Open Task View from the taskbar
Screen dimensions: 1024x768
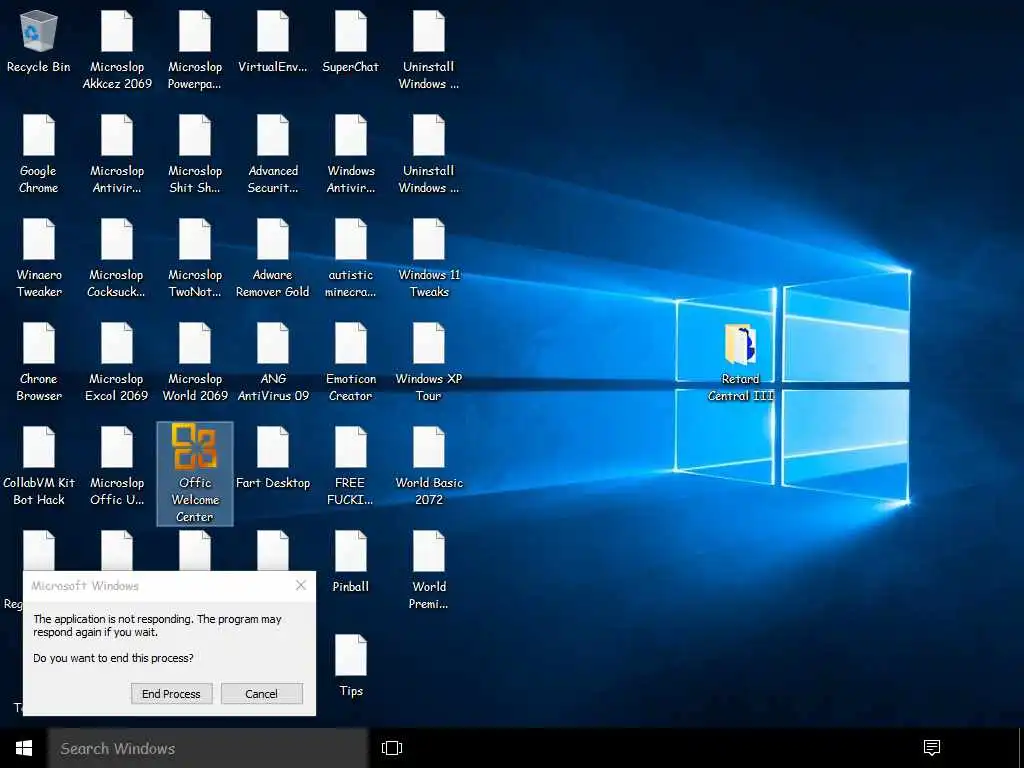[392, 748]
